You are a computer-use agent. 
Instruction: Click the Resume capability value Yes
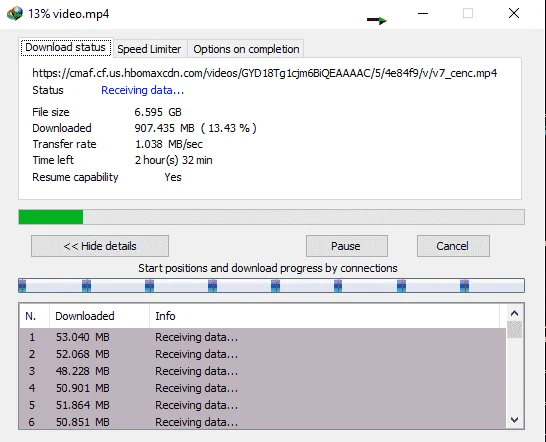pyautogui.click(x=173, y=177)
